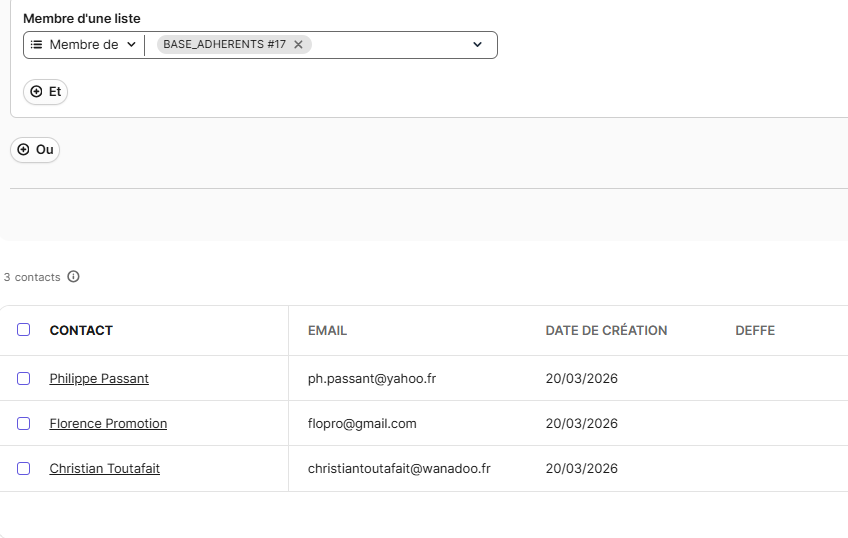Tick the Florence Promotion row checkbox
This screenshot has width=848, height=538.
click(24, 424)
